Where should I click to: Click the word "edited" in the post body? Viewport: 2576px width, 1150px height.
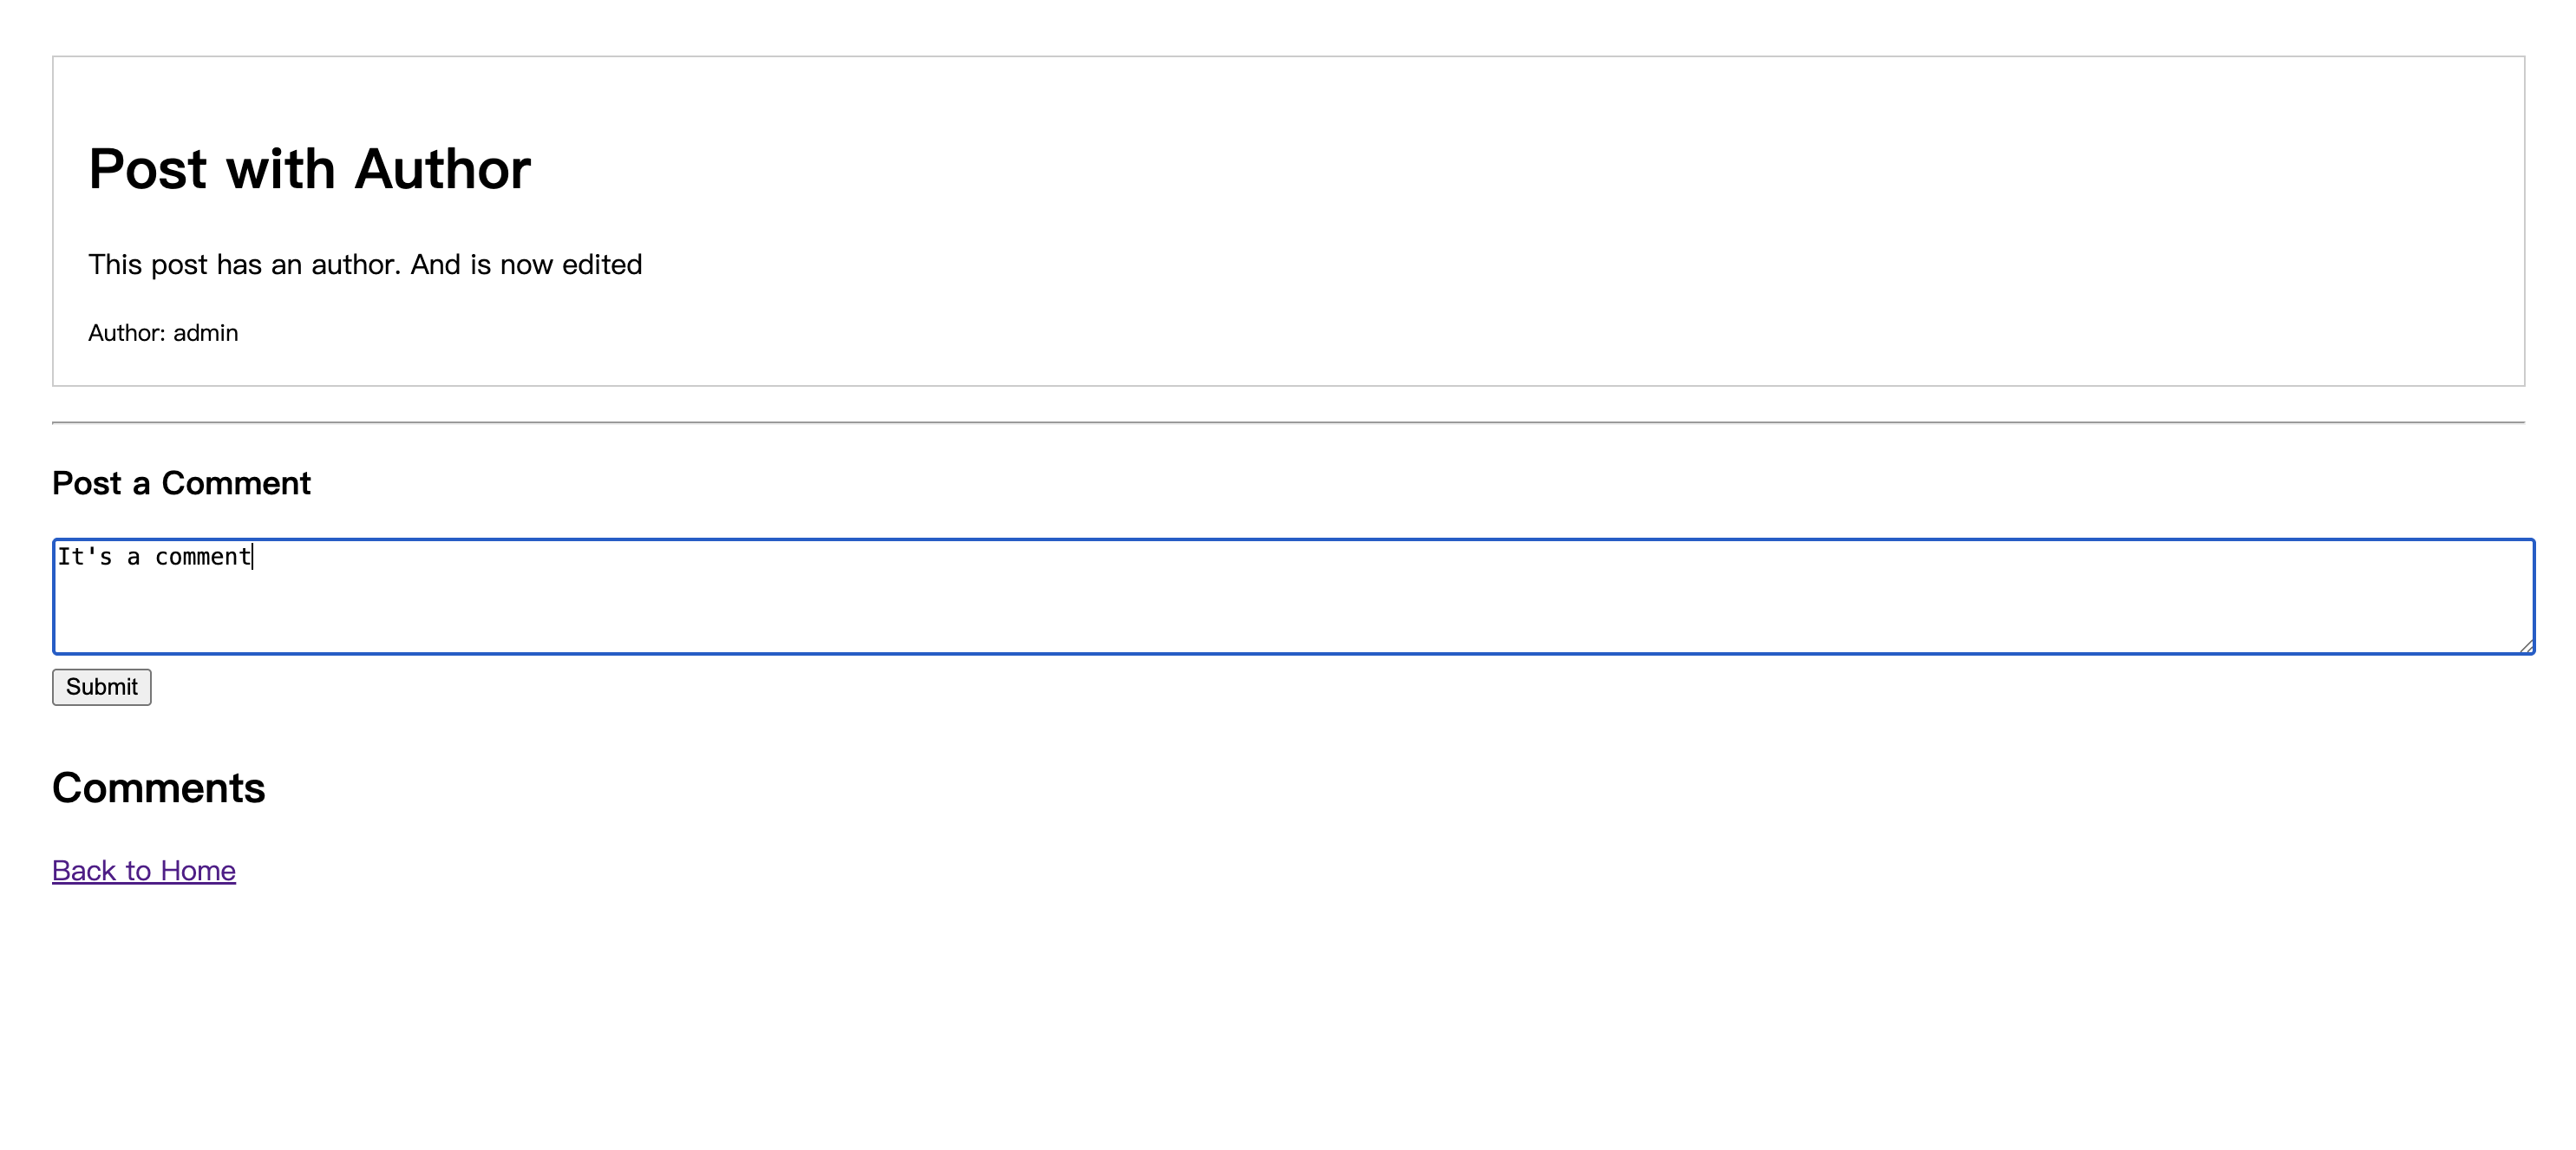[x=602, y=265]
